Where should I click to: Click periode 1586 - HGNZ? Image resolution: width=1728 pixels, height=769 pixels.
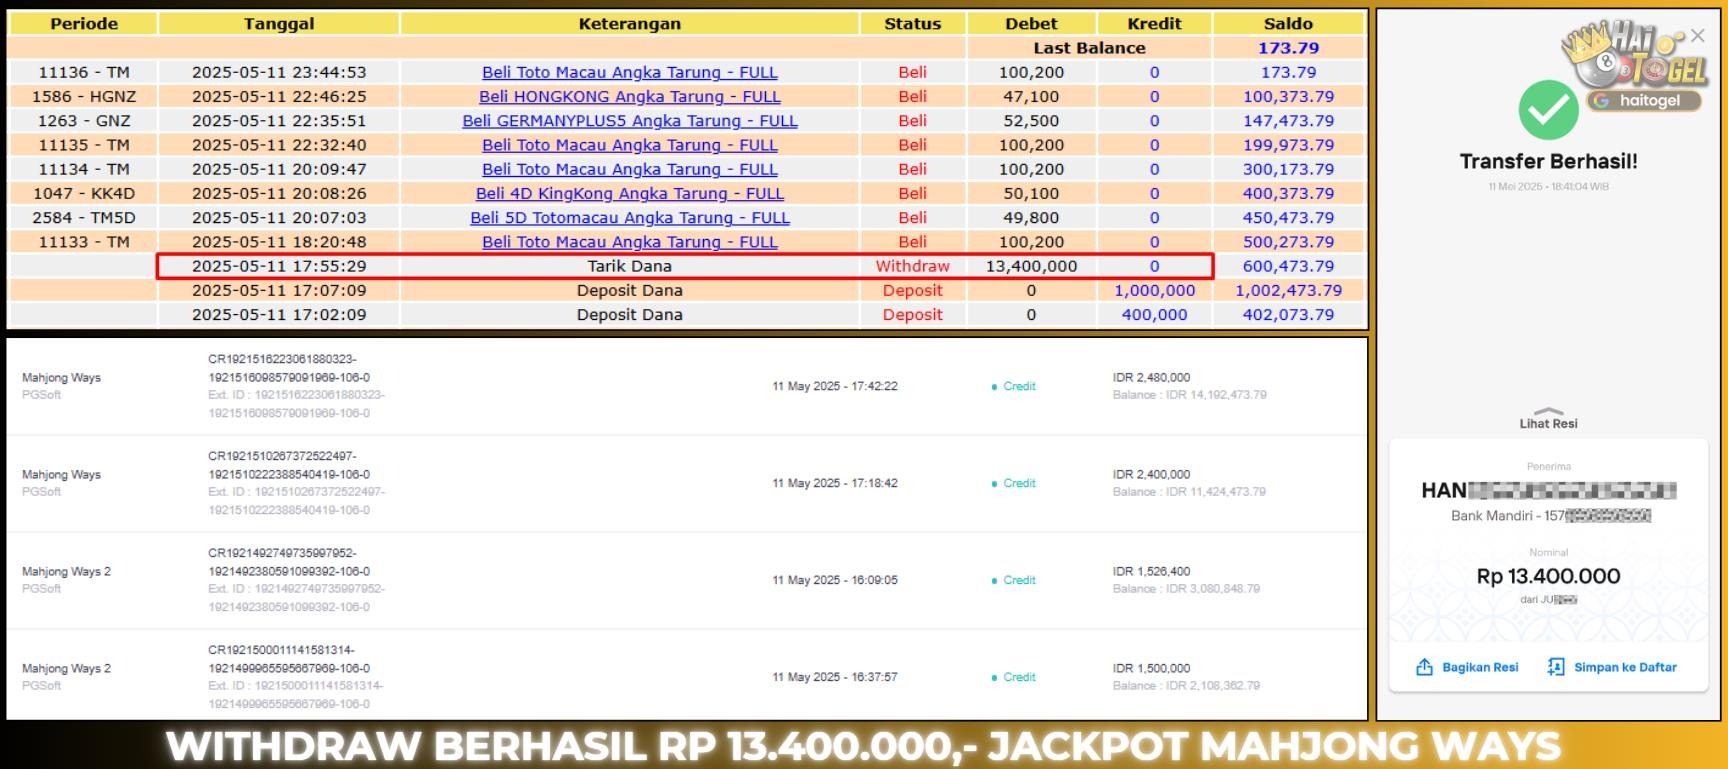(x=84, y=96)
